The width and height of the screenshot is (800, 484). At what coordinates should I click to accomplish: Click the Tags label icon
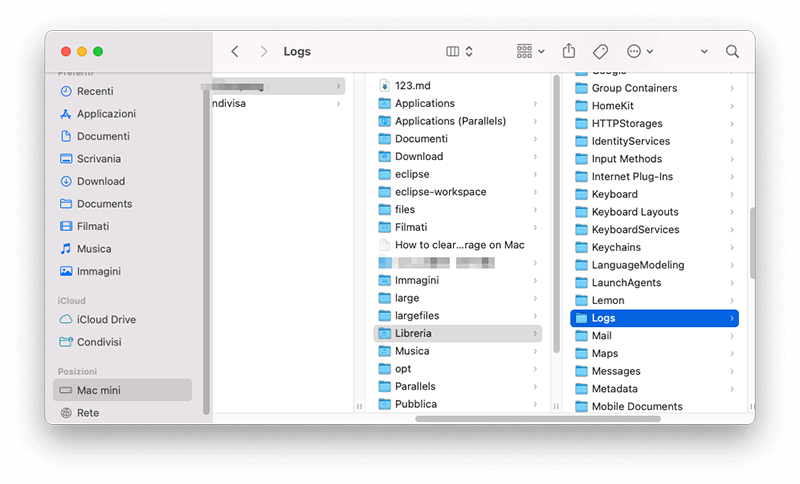point(601,52)
